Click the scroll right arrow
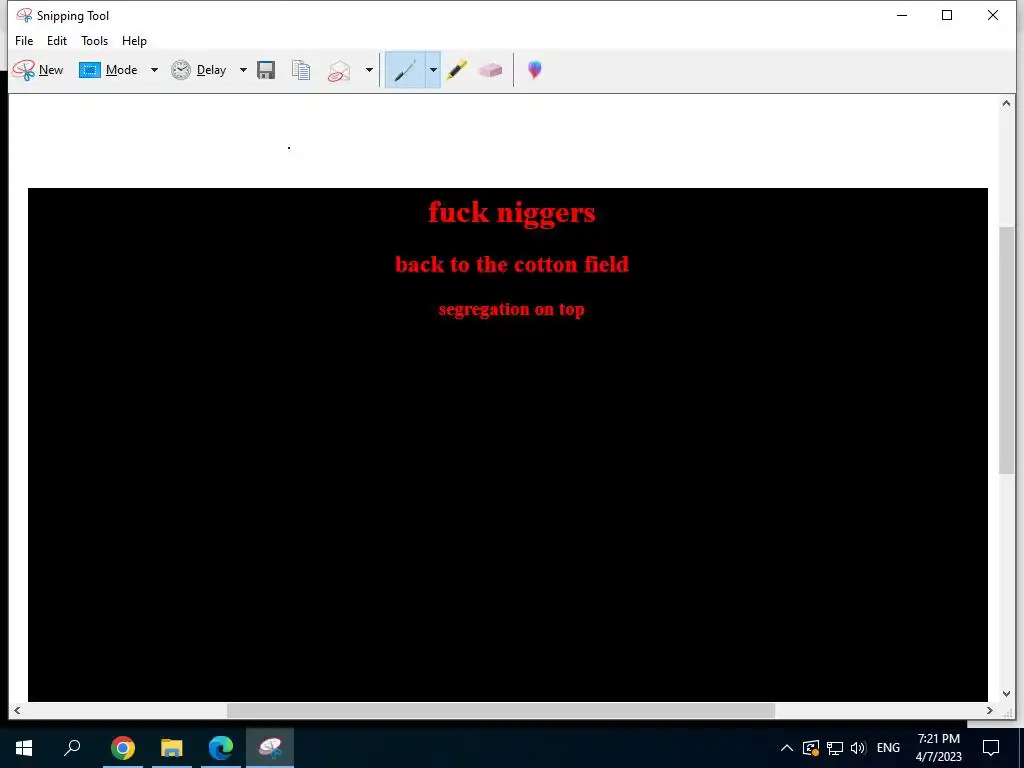The image size is (1024, 768). click(990, 711)
